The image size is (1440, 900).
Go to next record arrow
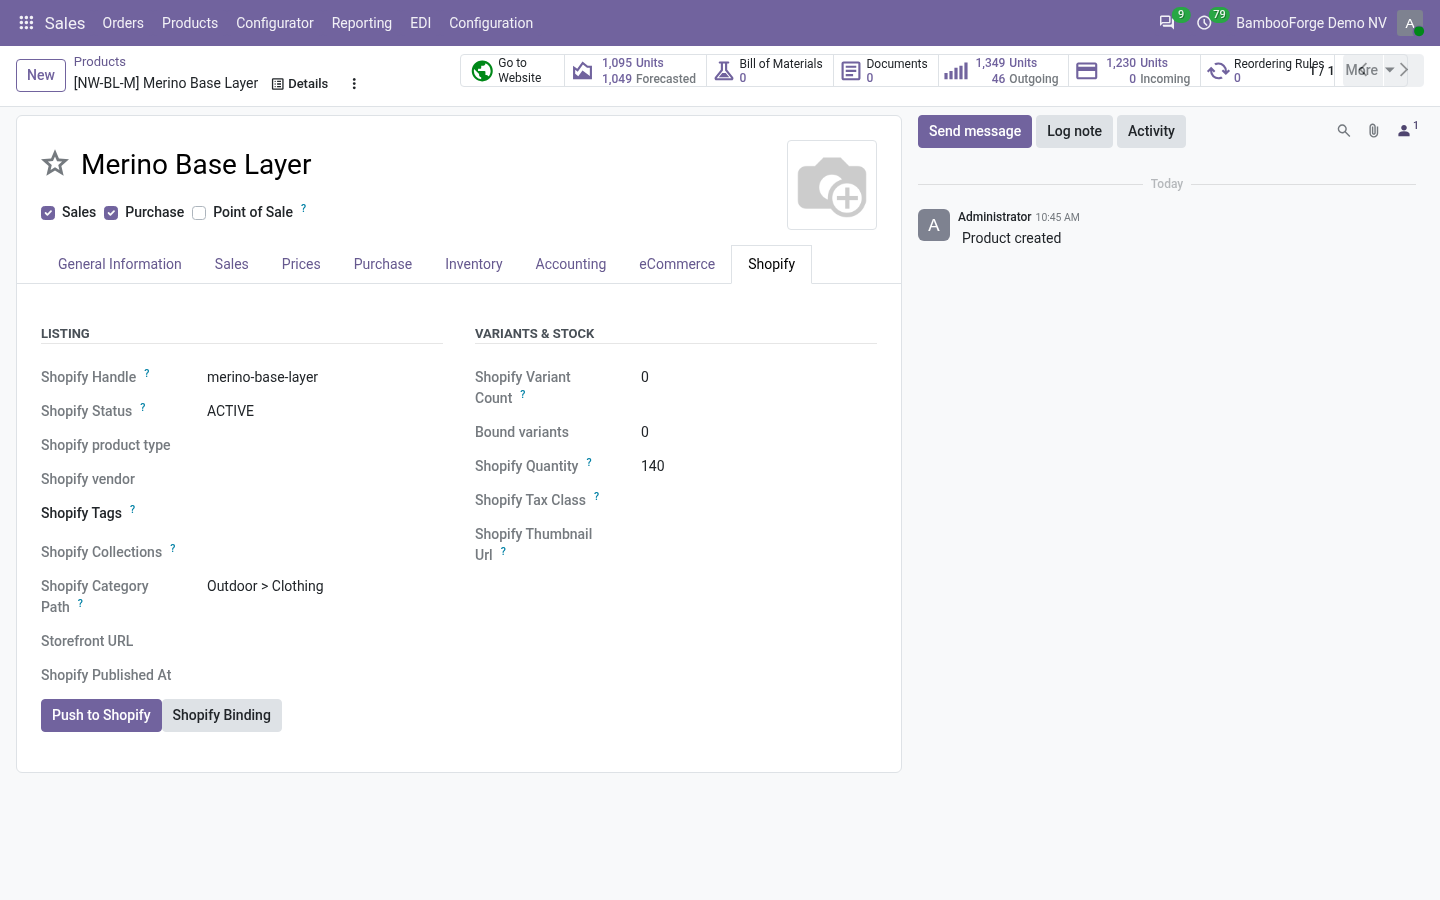[1404, 70]
